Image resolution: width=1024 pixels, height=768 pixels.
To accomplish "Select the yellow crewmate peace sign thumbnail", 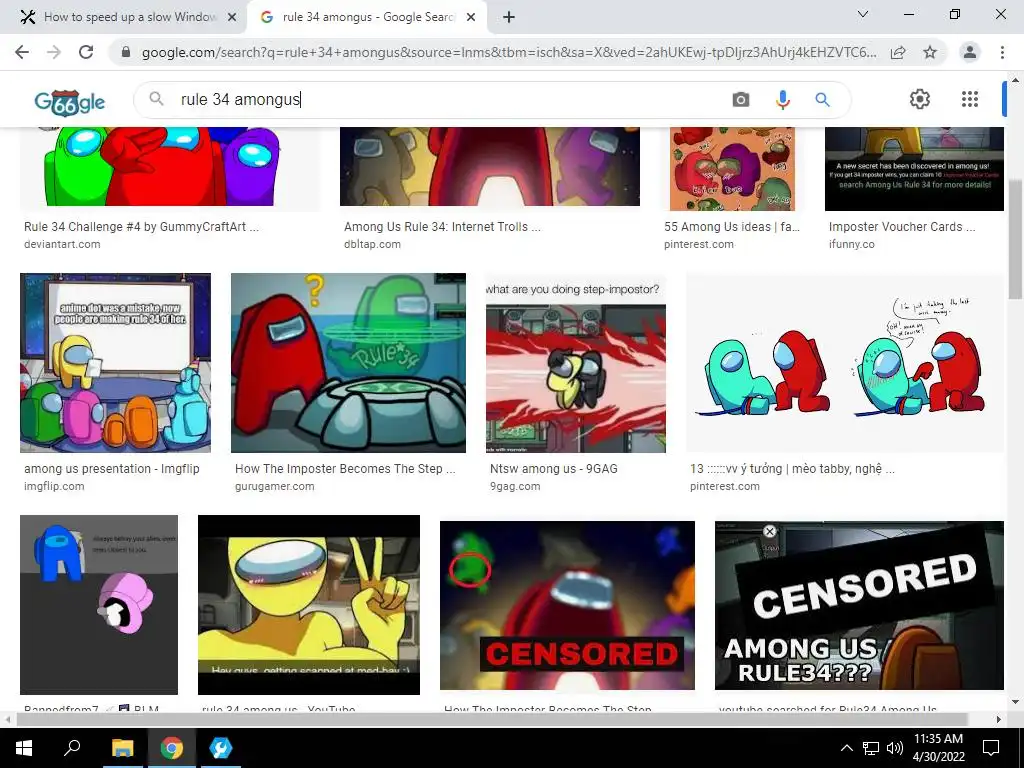I will coord(309,605).
